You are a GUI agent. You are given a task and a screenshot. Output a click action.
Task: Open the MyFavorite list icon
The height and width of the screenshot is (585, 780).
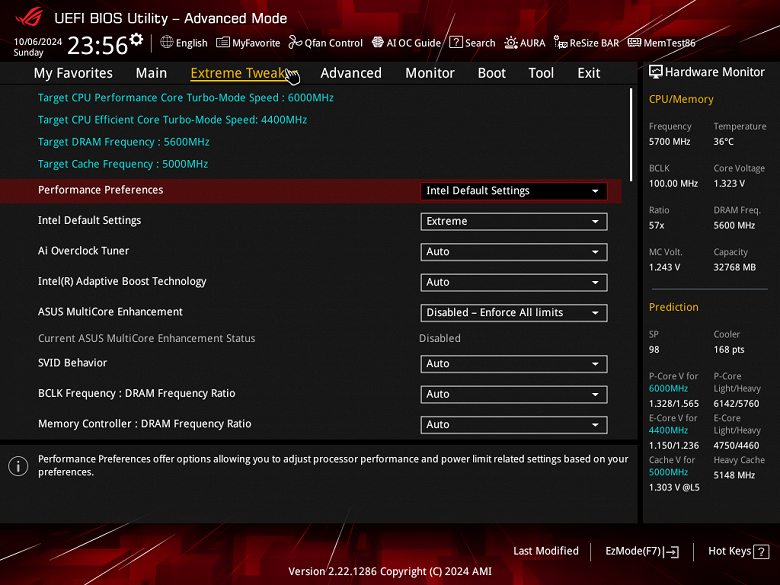[223, 42]
